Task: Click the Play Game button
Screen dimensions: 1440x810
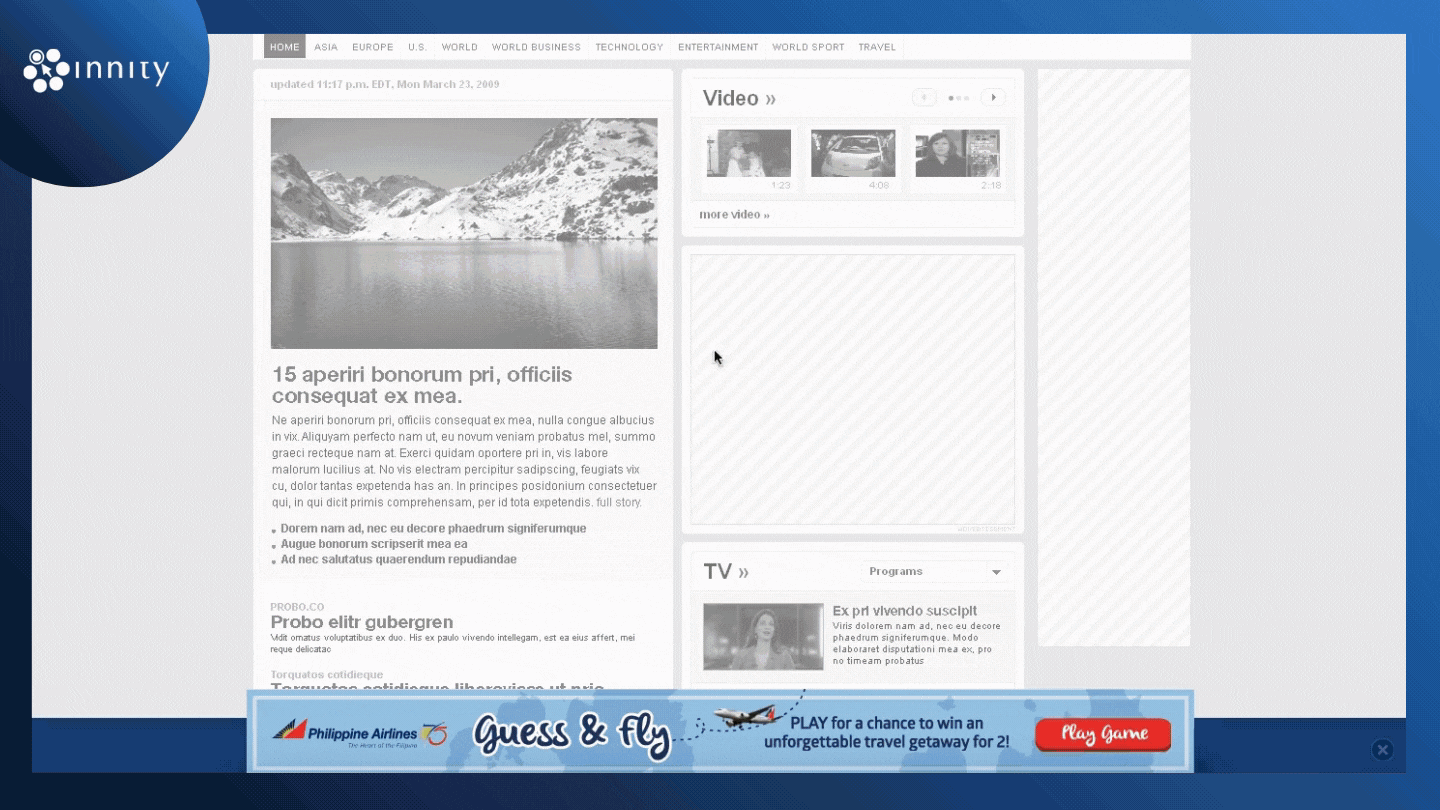Action: 1103,734
